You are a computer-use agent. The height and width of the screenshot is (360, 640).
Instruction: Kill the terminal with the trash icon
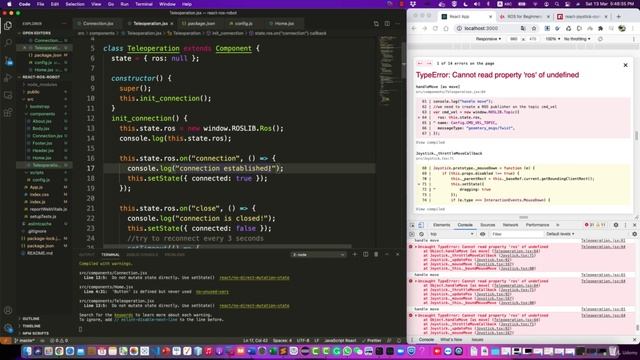(x=376, y=254)
